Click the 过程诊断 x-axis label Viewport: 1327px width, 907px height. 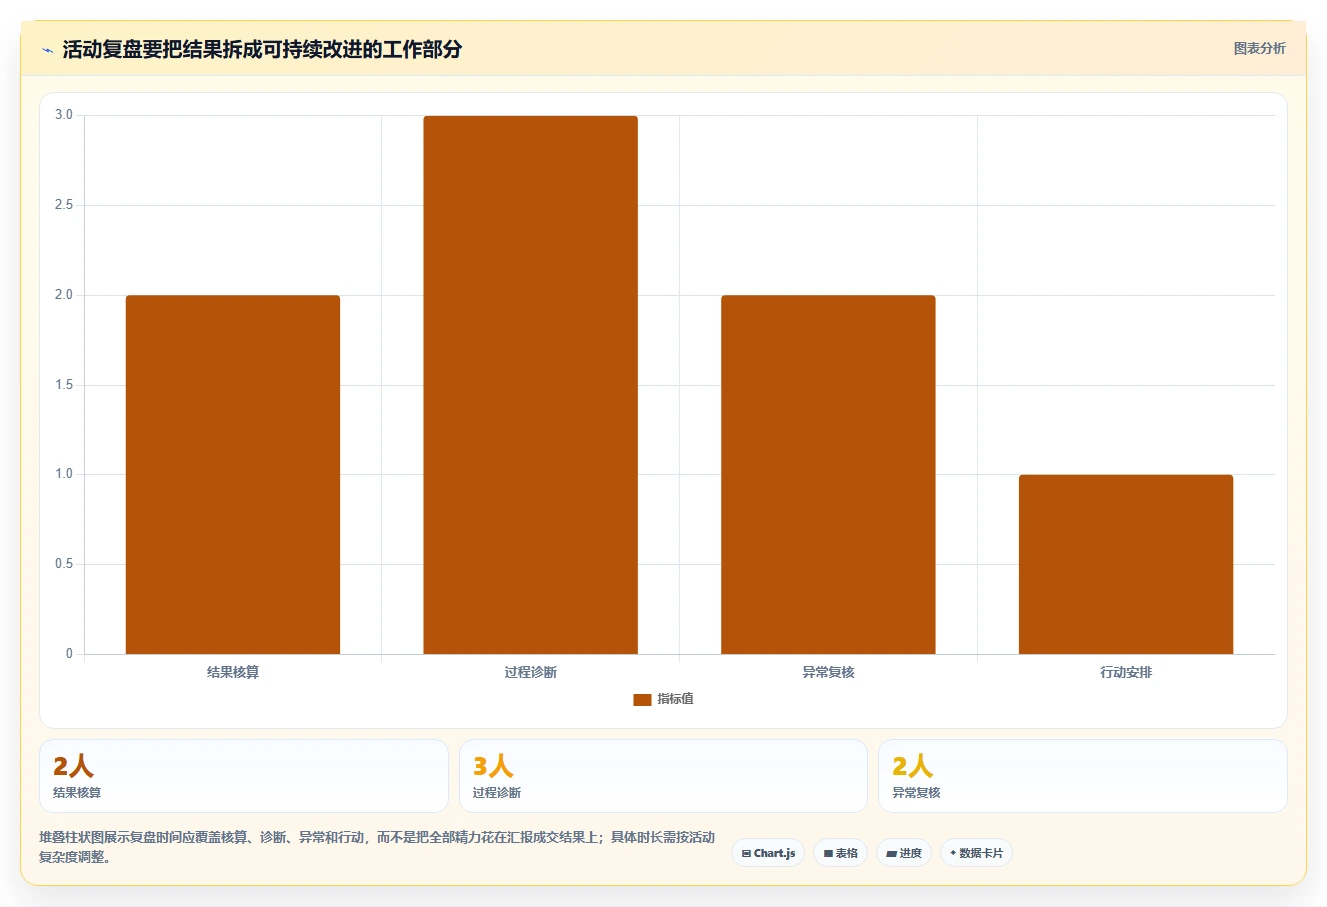click(530, 672)
